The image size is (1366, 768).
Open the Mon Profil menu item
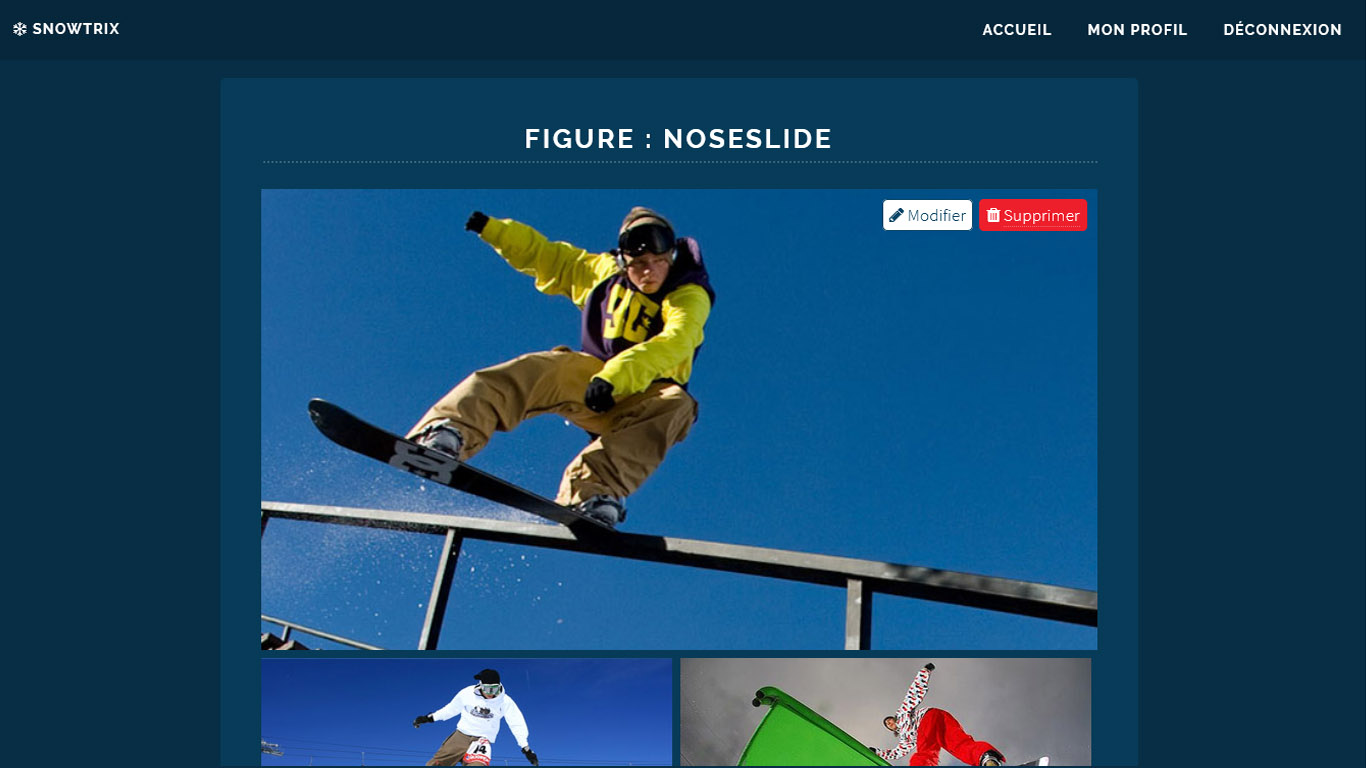[x=1137, y=30]
